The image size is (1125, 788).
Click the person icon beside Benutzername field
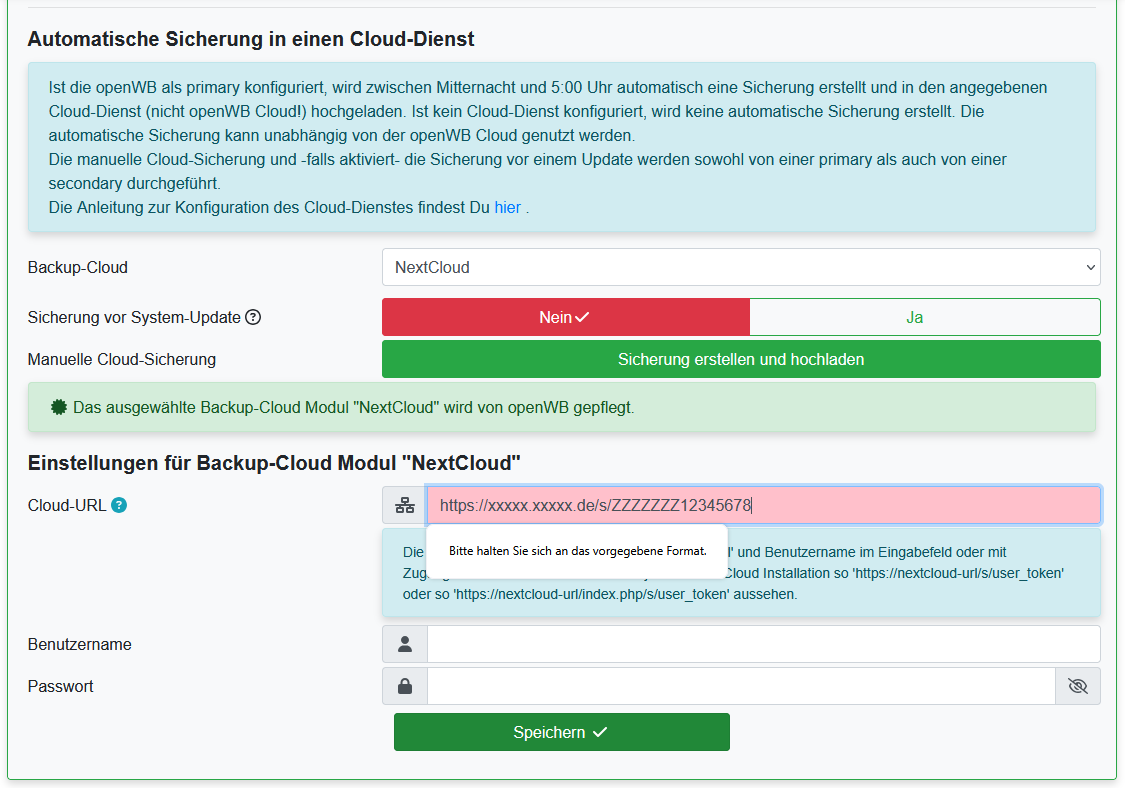click(404, 644)
